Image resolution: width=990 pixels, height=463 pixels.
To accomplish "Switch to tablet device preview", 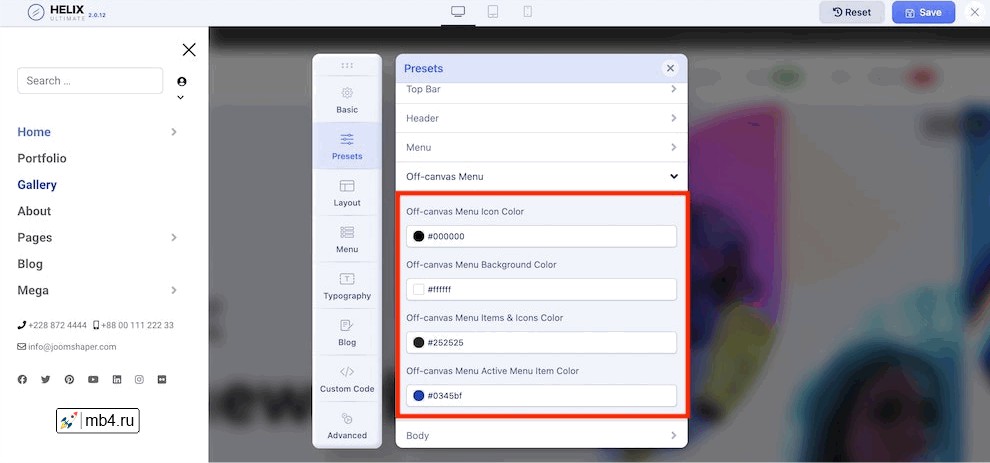I will point(493,12).
